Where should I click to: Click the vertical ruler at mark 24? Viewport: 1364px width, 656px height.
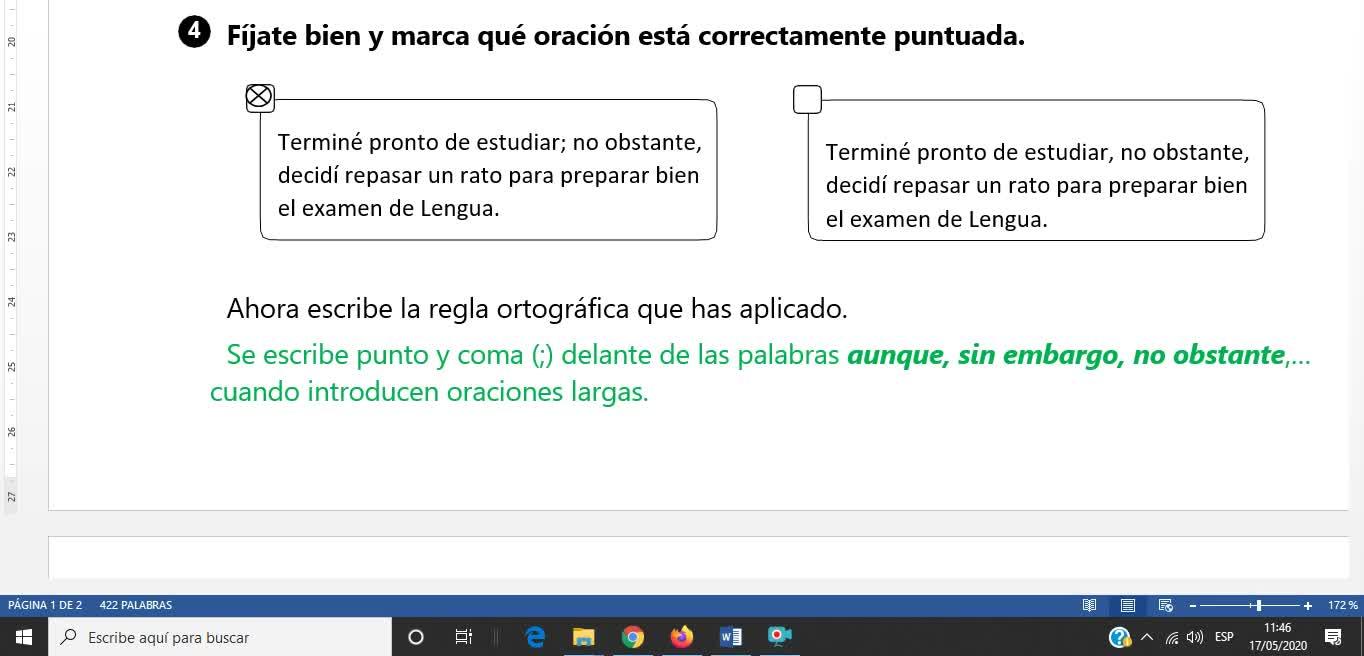pos(11,301)
